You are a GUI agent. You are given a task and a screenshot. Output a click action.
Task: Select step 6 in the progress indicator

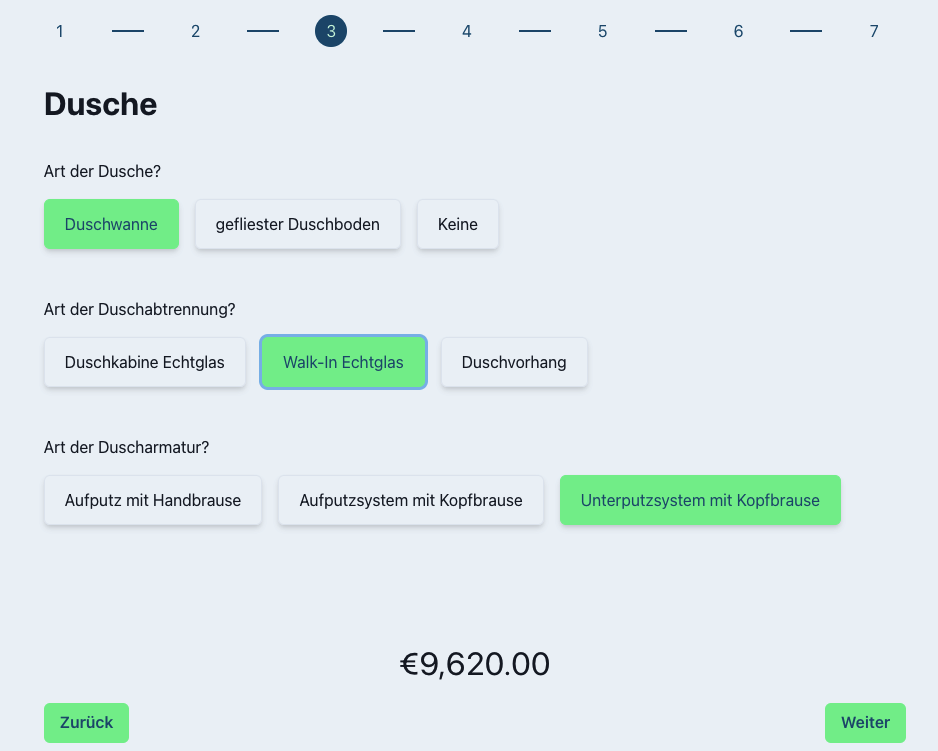coord(737,31)
